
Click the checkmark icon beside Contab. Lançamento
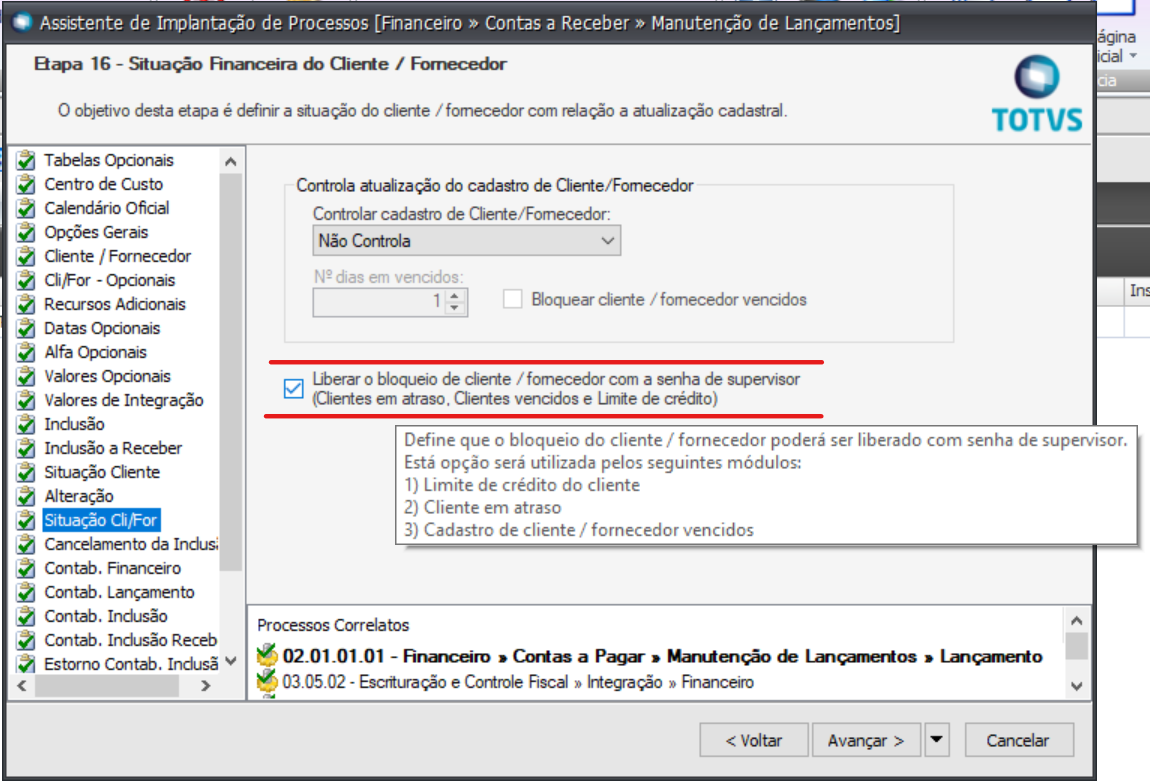pyautogui.click(x=26, y=592)
